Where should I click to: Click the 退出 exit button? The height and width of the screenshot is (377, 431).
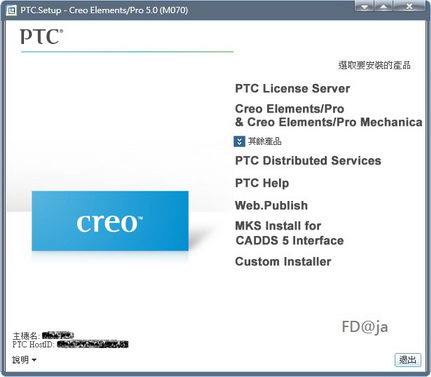pyautogui.click(x=408, y=360)
